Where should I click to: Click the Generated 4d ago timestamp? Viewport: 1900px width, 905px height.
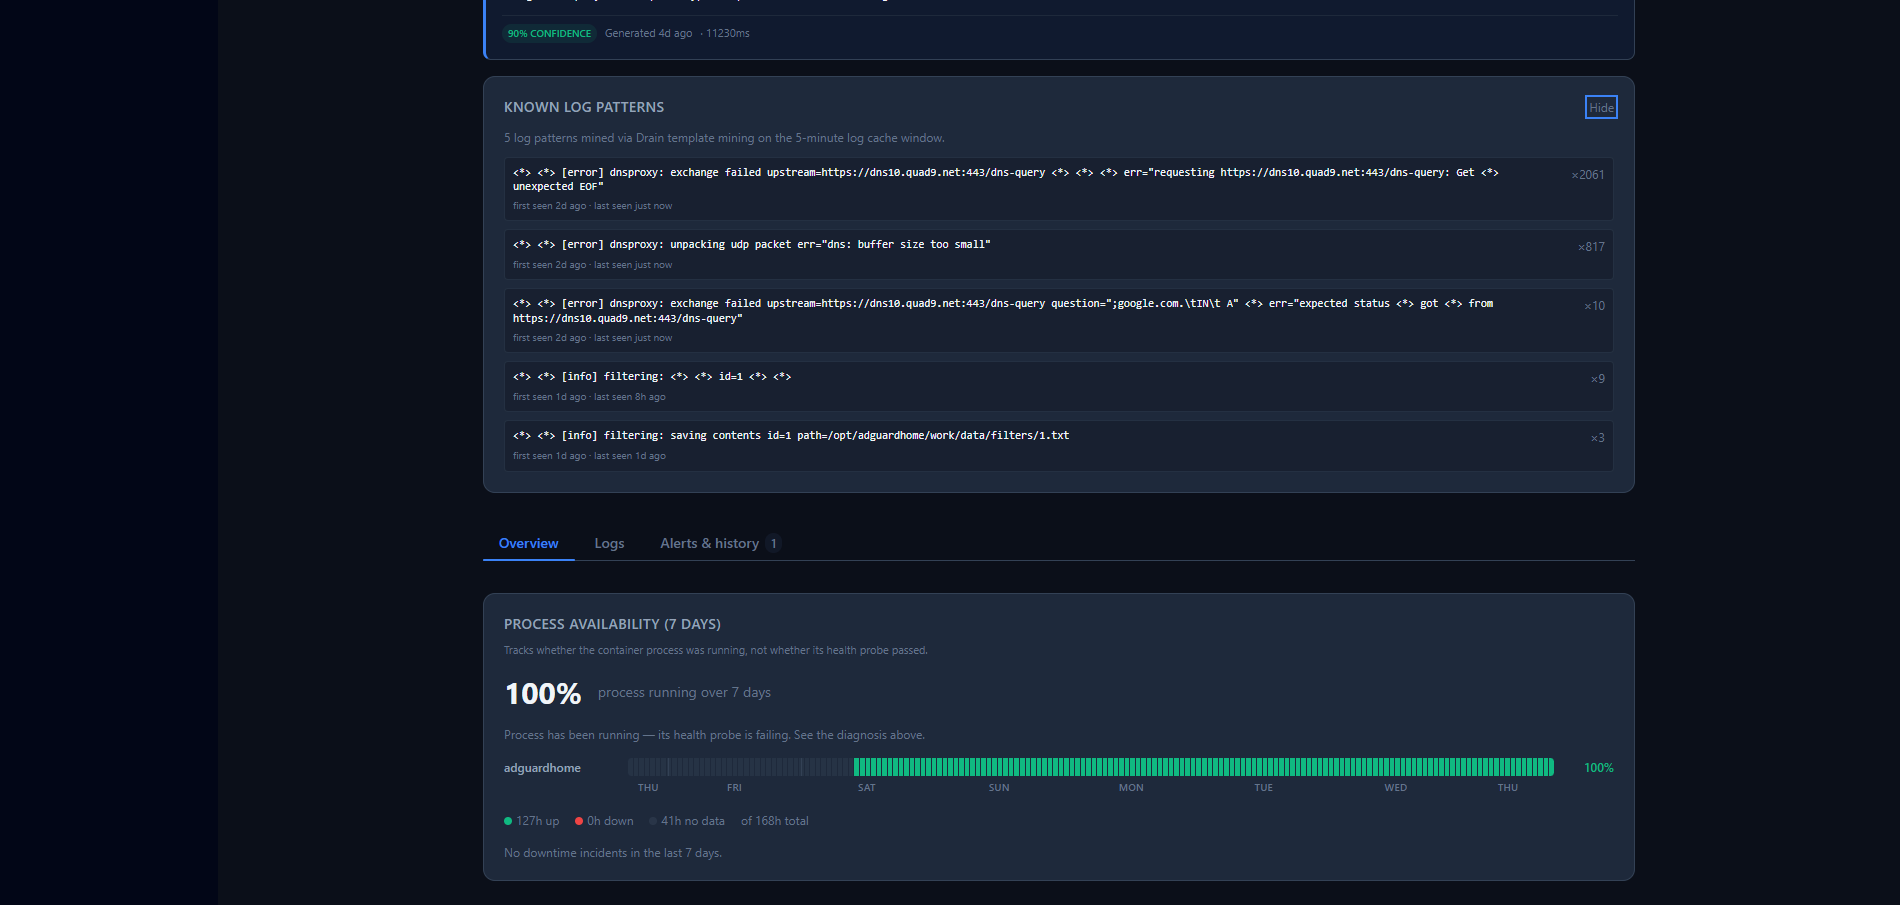[x=648, y=33]
